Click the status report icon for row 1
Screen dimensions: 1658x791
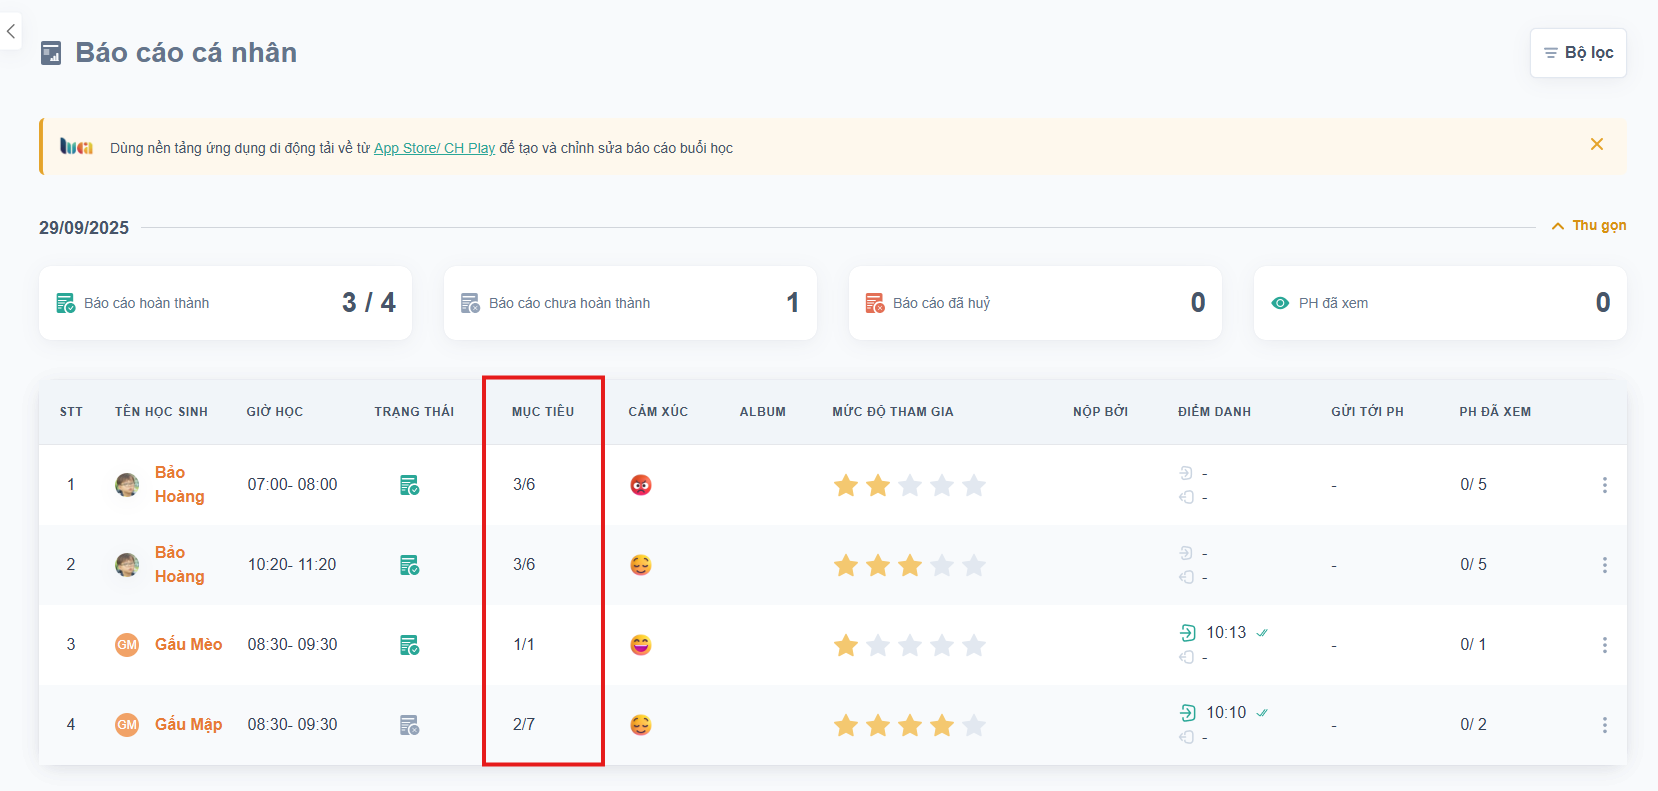[409, 485]
